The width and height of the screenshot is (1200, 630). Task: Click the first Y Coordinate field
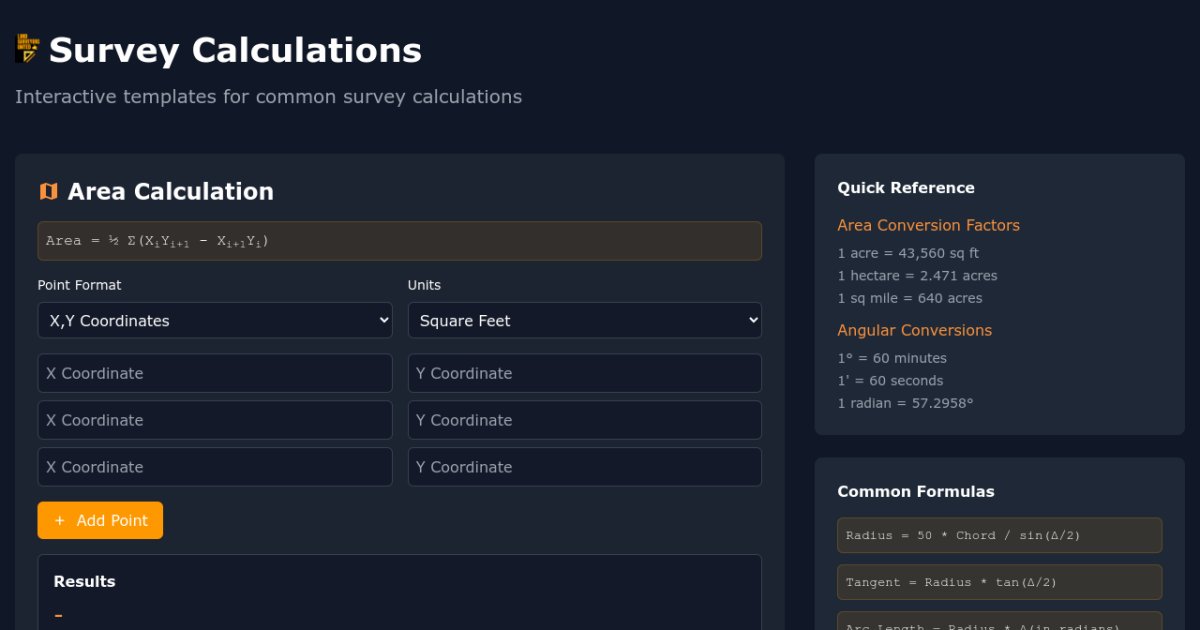coord(584,373)
